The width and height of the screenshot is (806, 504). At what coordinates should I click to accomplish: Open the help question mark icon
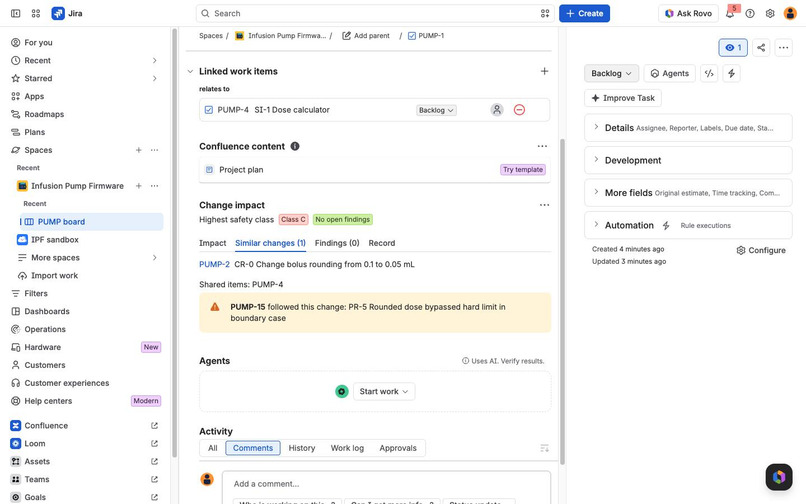750,13
